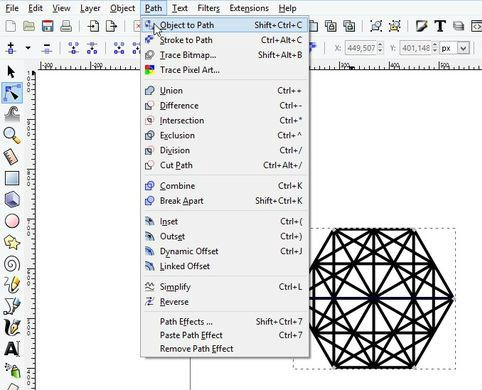Choose Remove Path Effect entry
The image size is (482, 390).
pyautogui.click(x=225, y=349)
